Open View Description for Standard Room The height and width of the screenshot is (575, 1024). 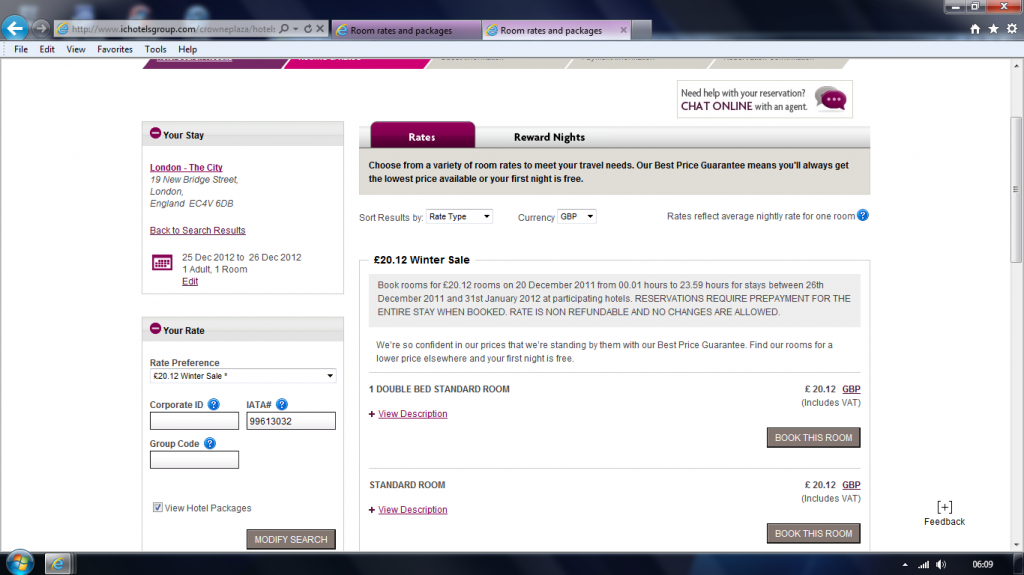pos(413,510)
